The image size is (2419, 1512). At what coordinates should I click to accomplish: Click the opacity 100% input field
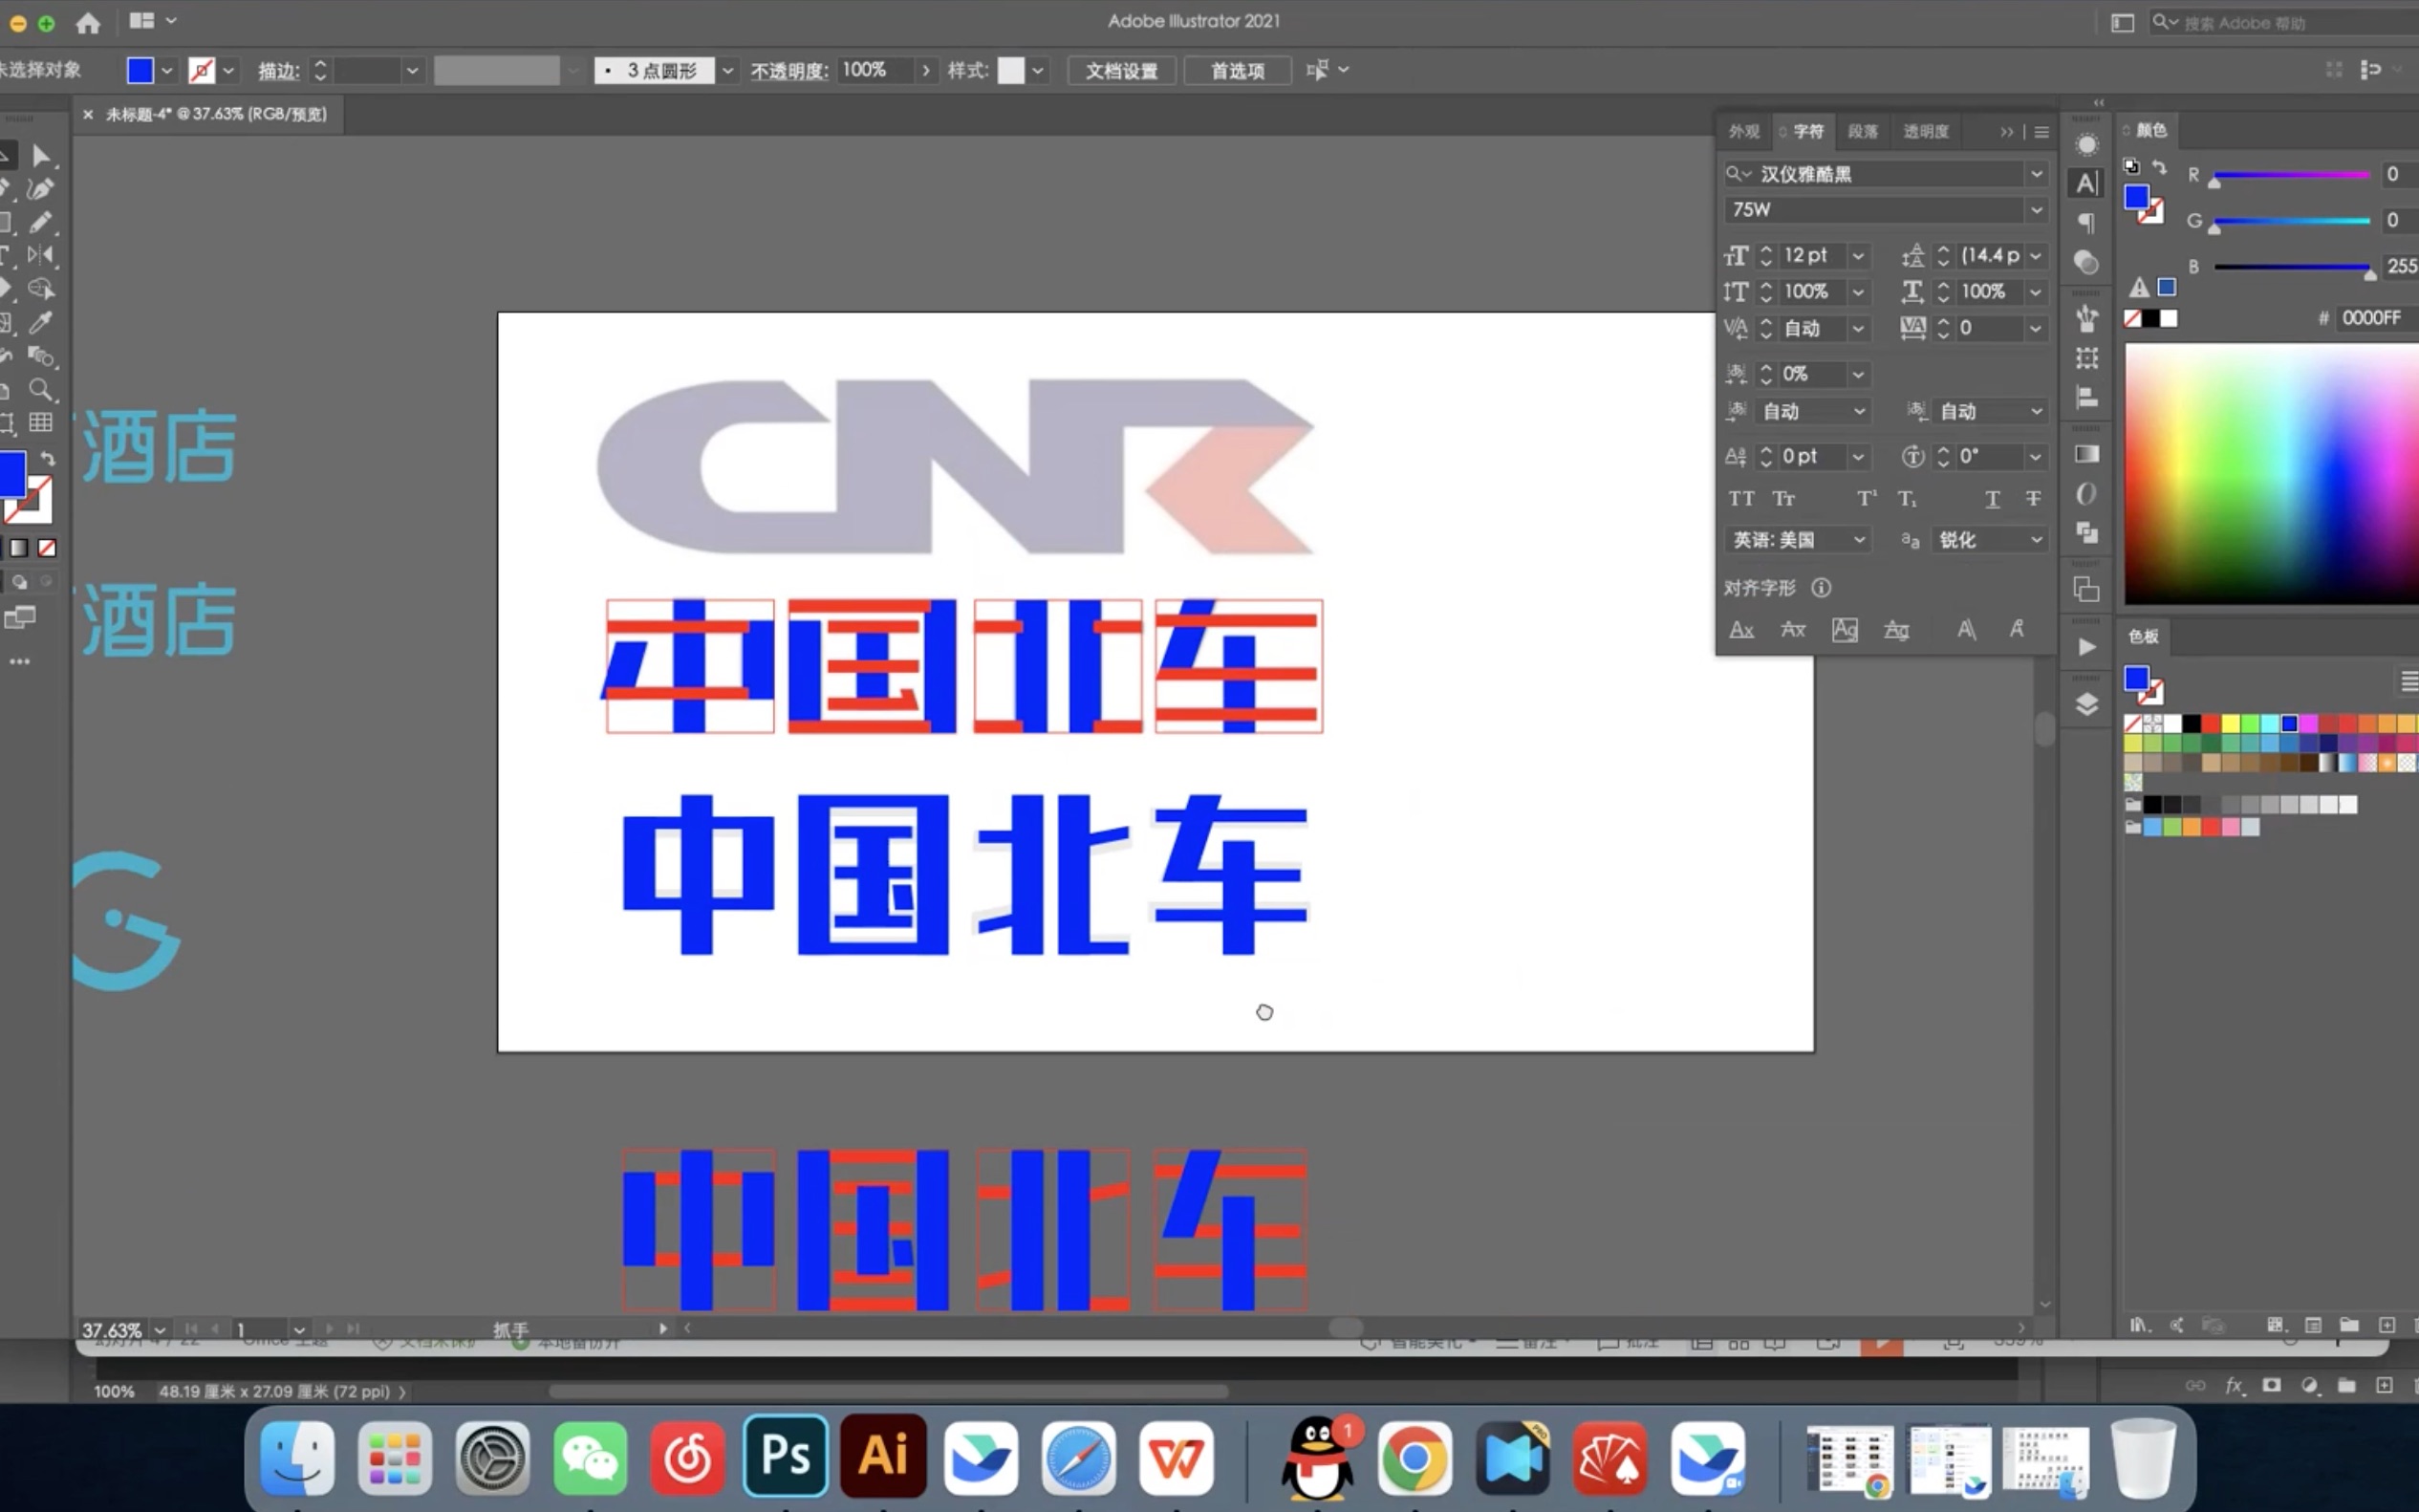click(x=875, y=70)
